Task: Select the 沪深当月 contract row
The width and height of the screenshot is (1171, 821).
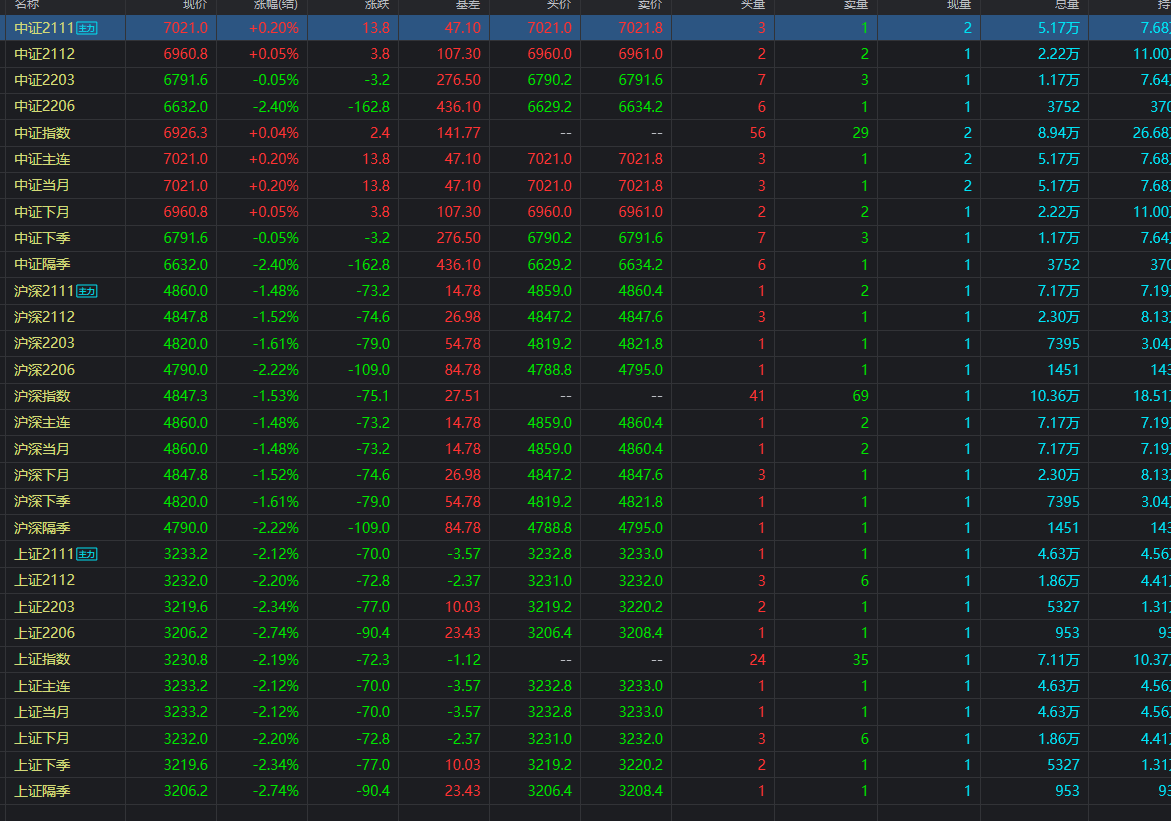Action: [42, 449]
